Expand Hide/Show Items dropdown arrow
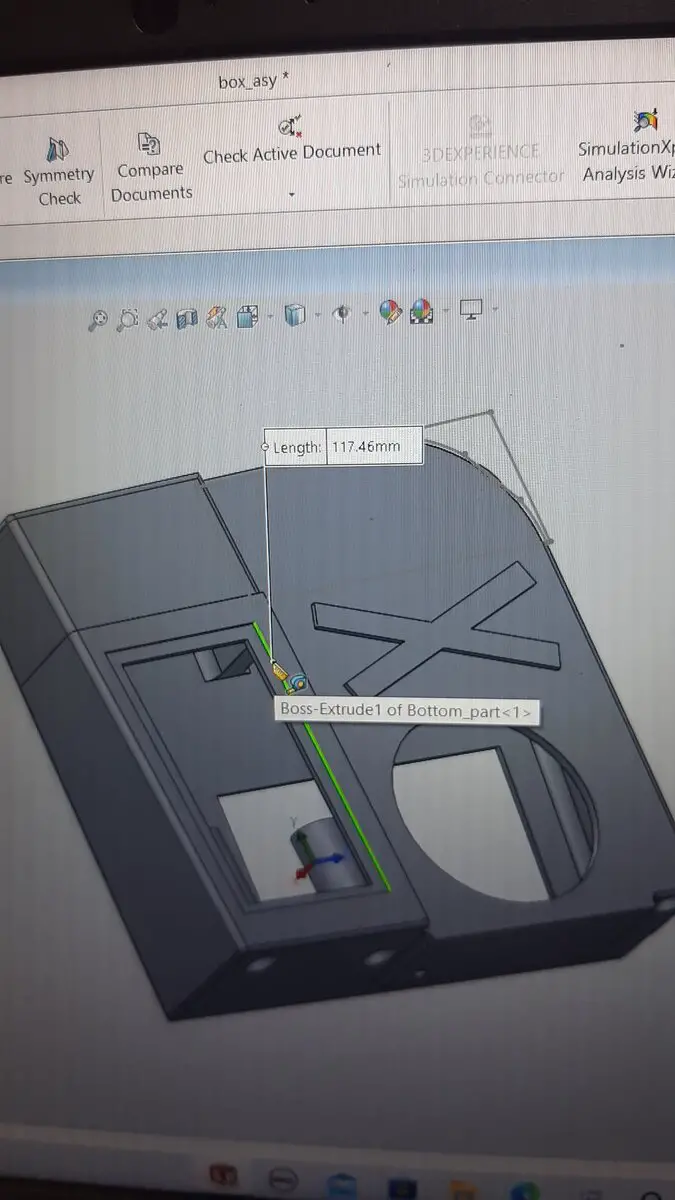This screenshot has width=675, height=1200. tap(365, 315)
